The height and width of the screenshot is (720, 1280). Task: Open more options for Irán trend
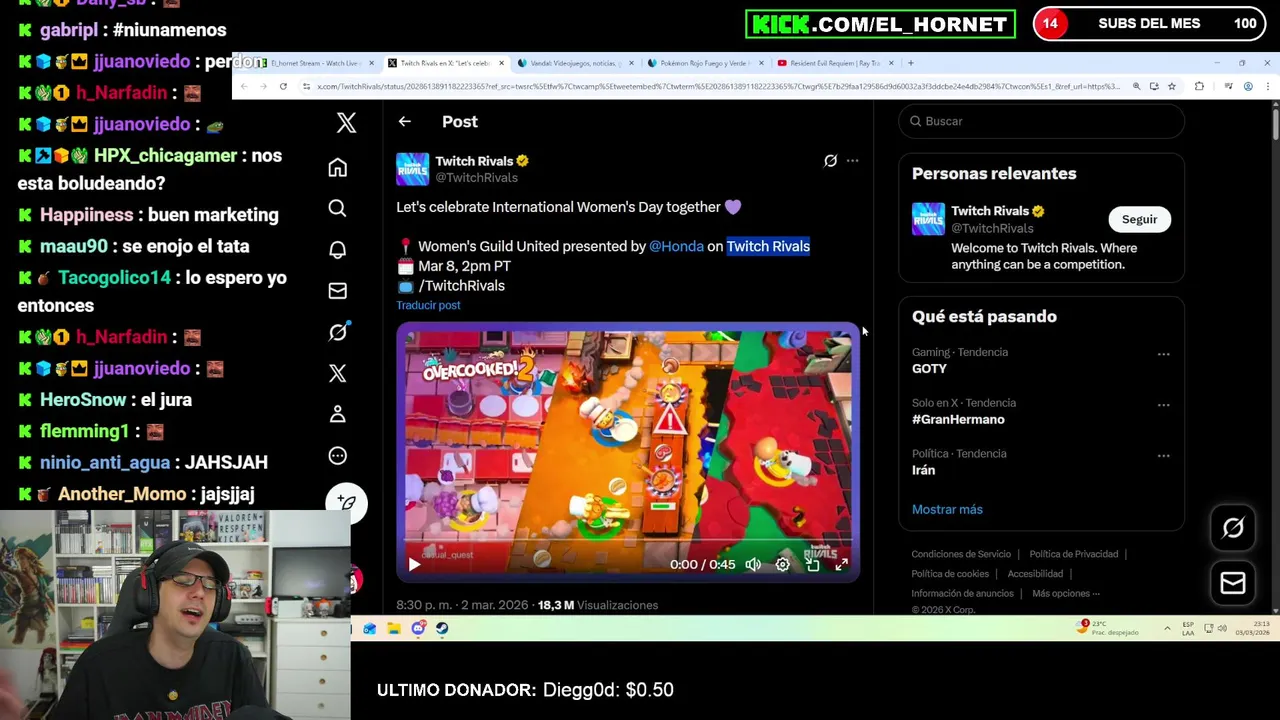(x=1163, y=456)
